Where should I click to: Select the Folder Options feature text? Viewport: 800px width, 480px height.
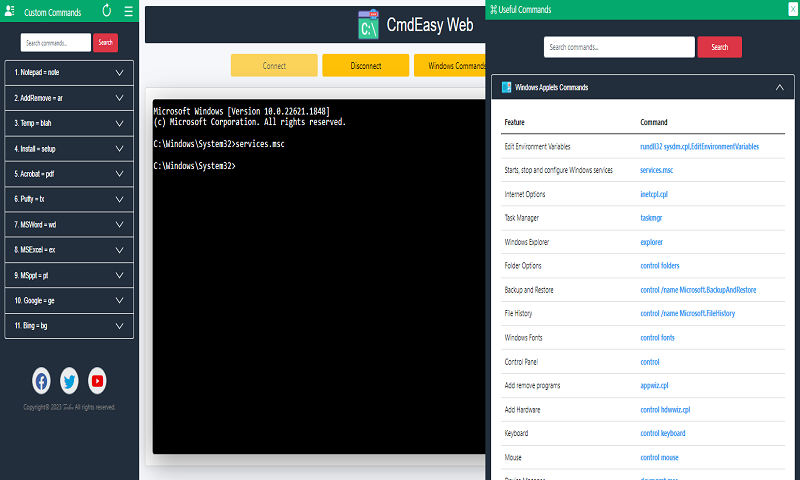click(523, 266)
